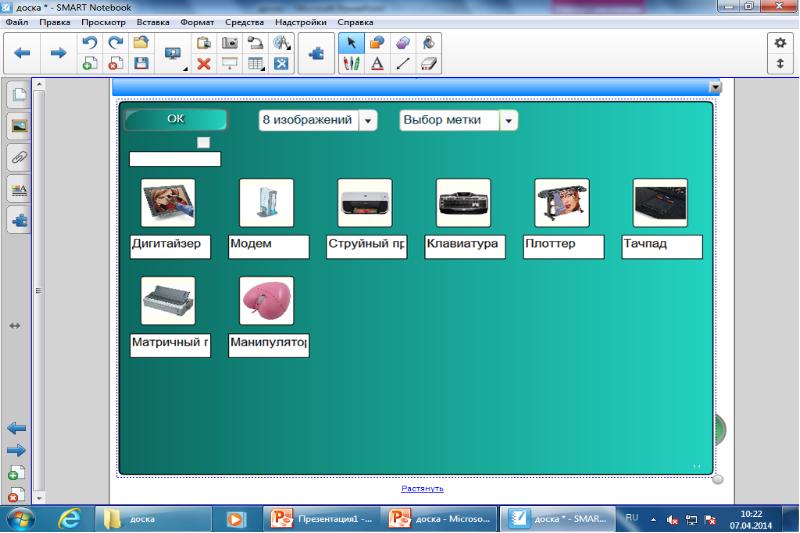Select the Eraser tool

click(x=429, y=63)
